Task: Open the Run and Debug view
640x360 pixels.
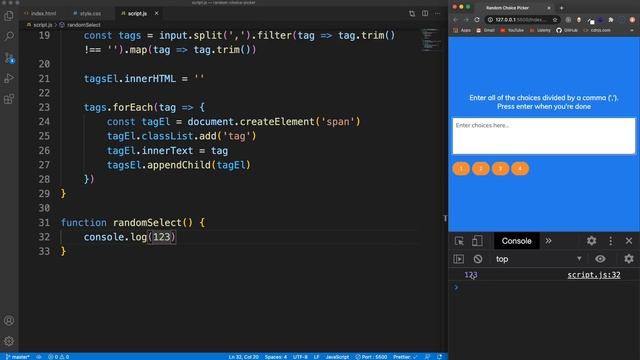Action: click(x=9, y=78)
